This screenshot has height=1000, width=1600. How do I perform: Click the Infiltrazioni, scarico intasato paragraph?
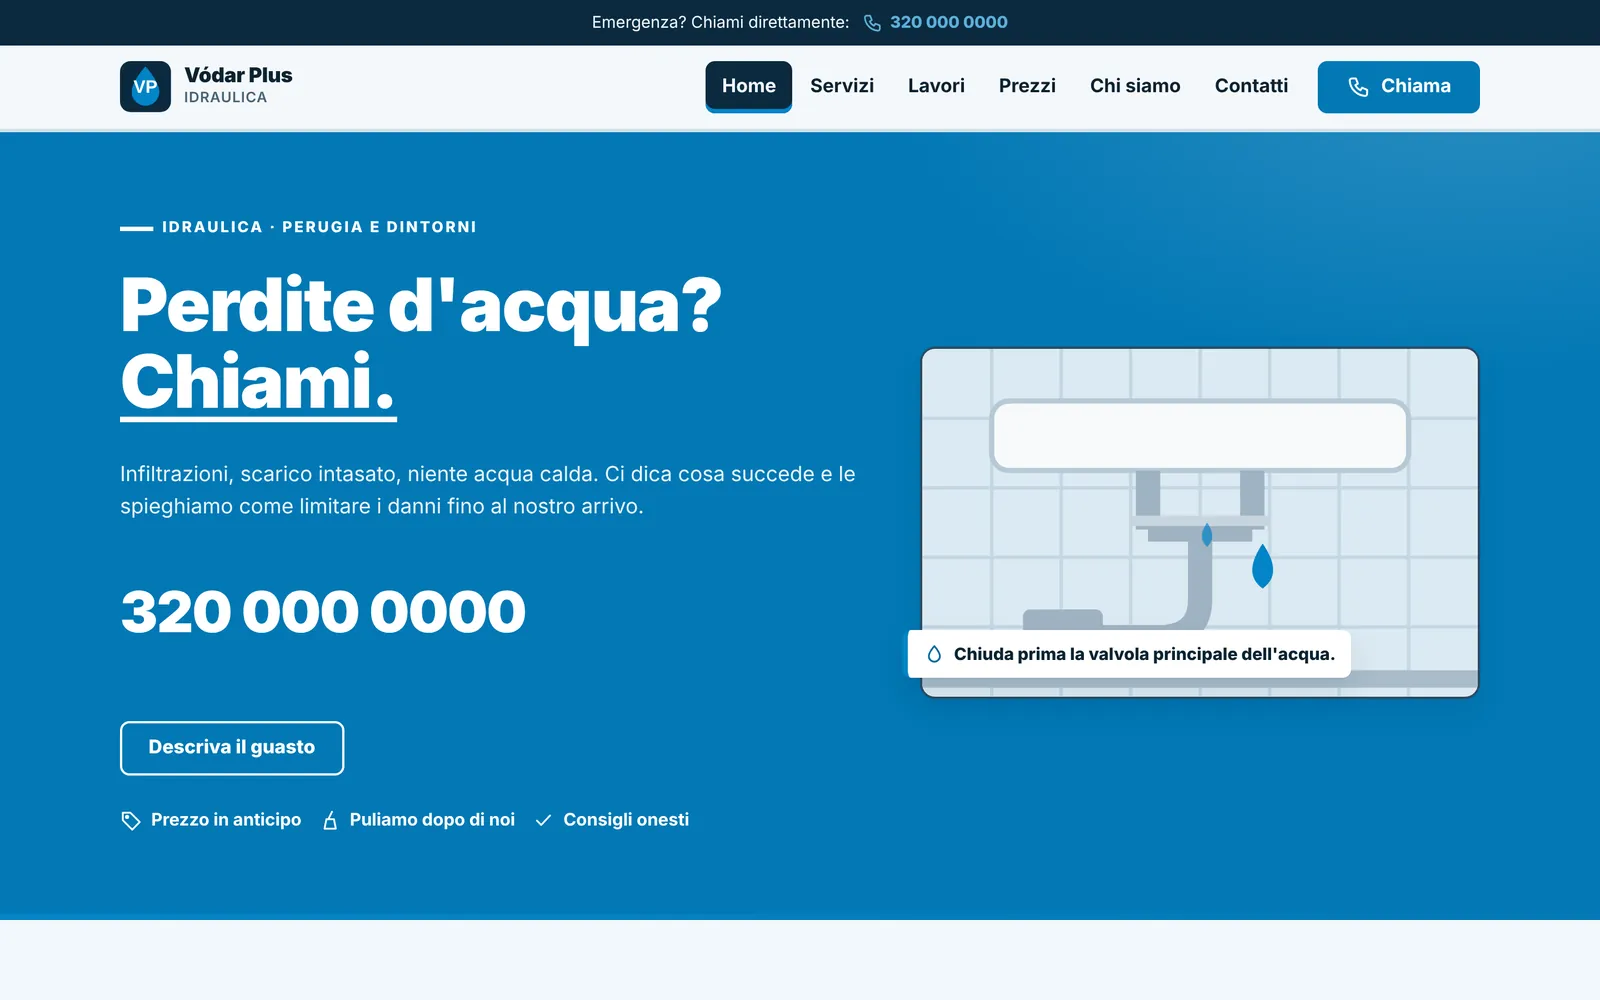pos(488,490)
